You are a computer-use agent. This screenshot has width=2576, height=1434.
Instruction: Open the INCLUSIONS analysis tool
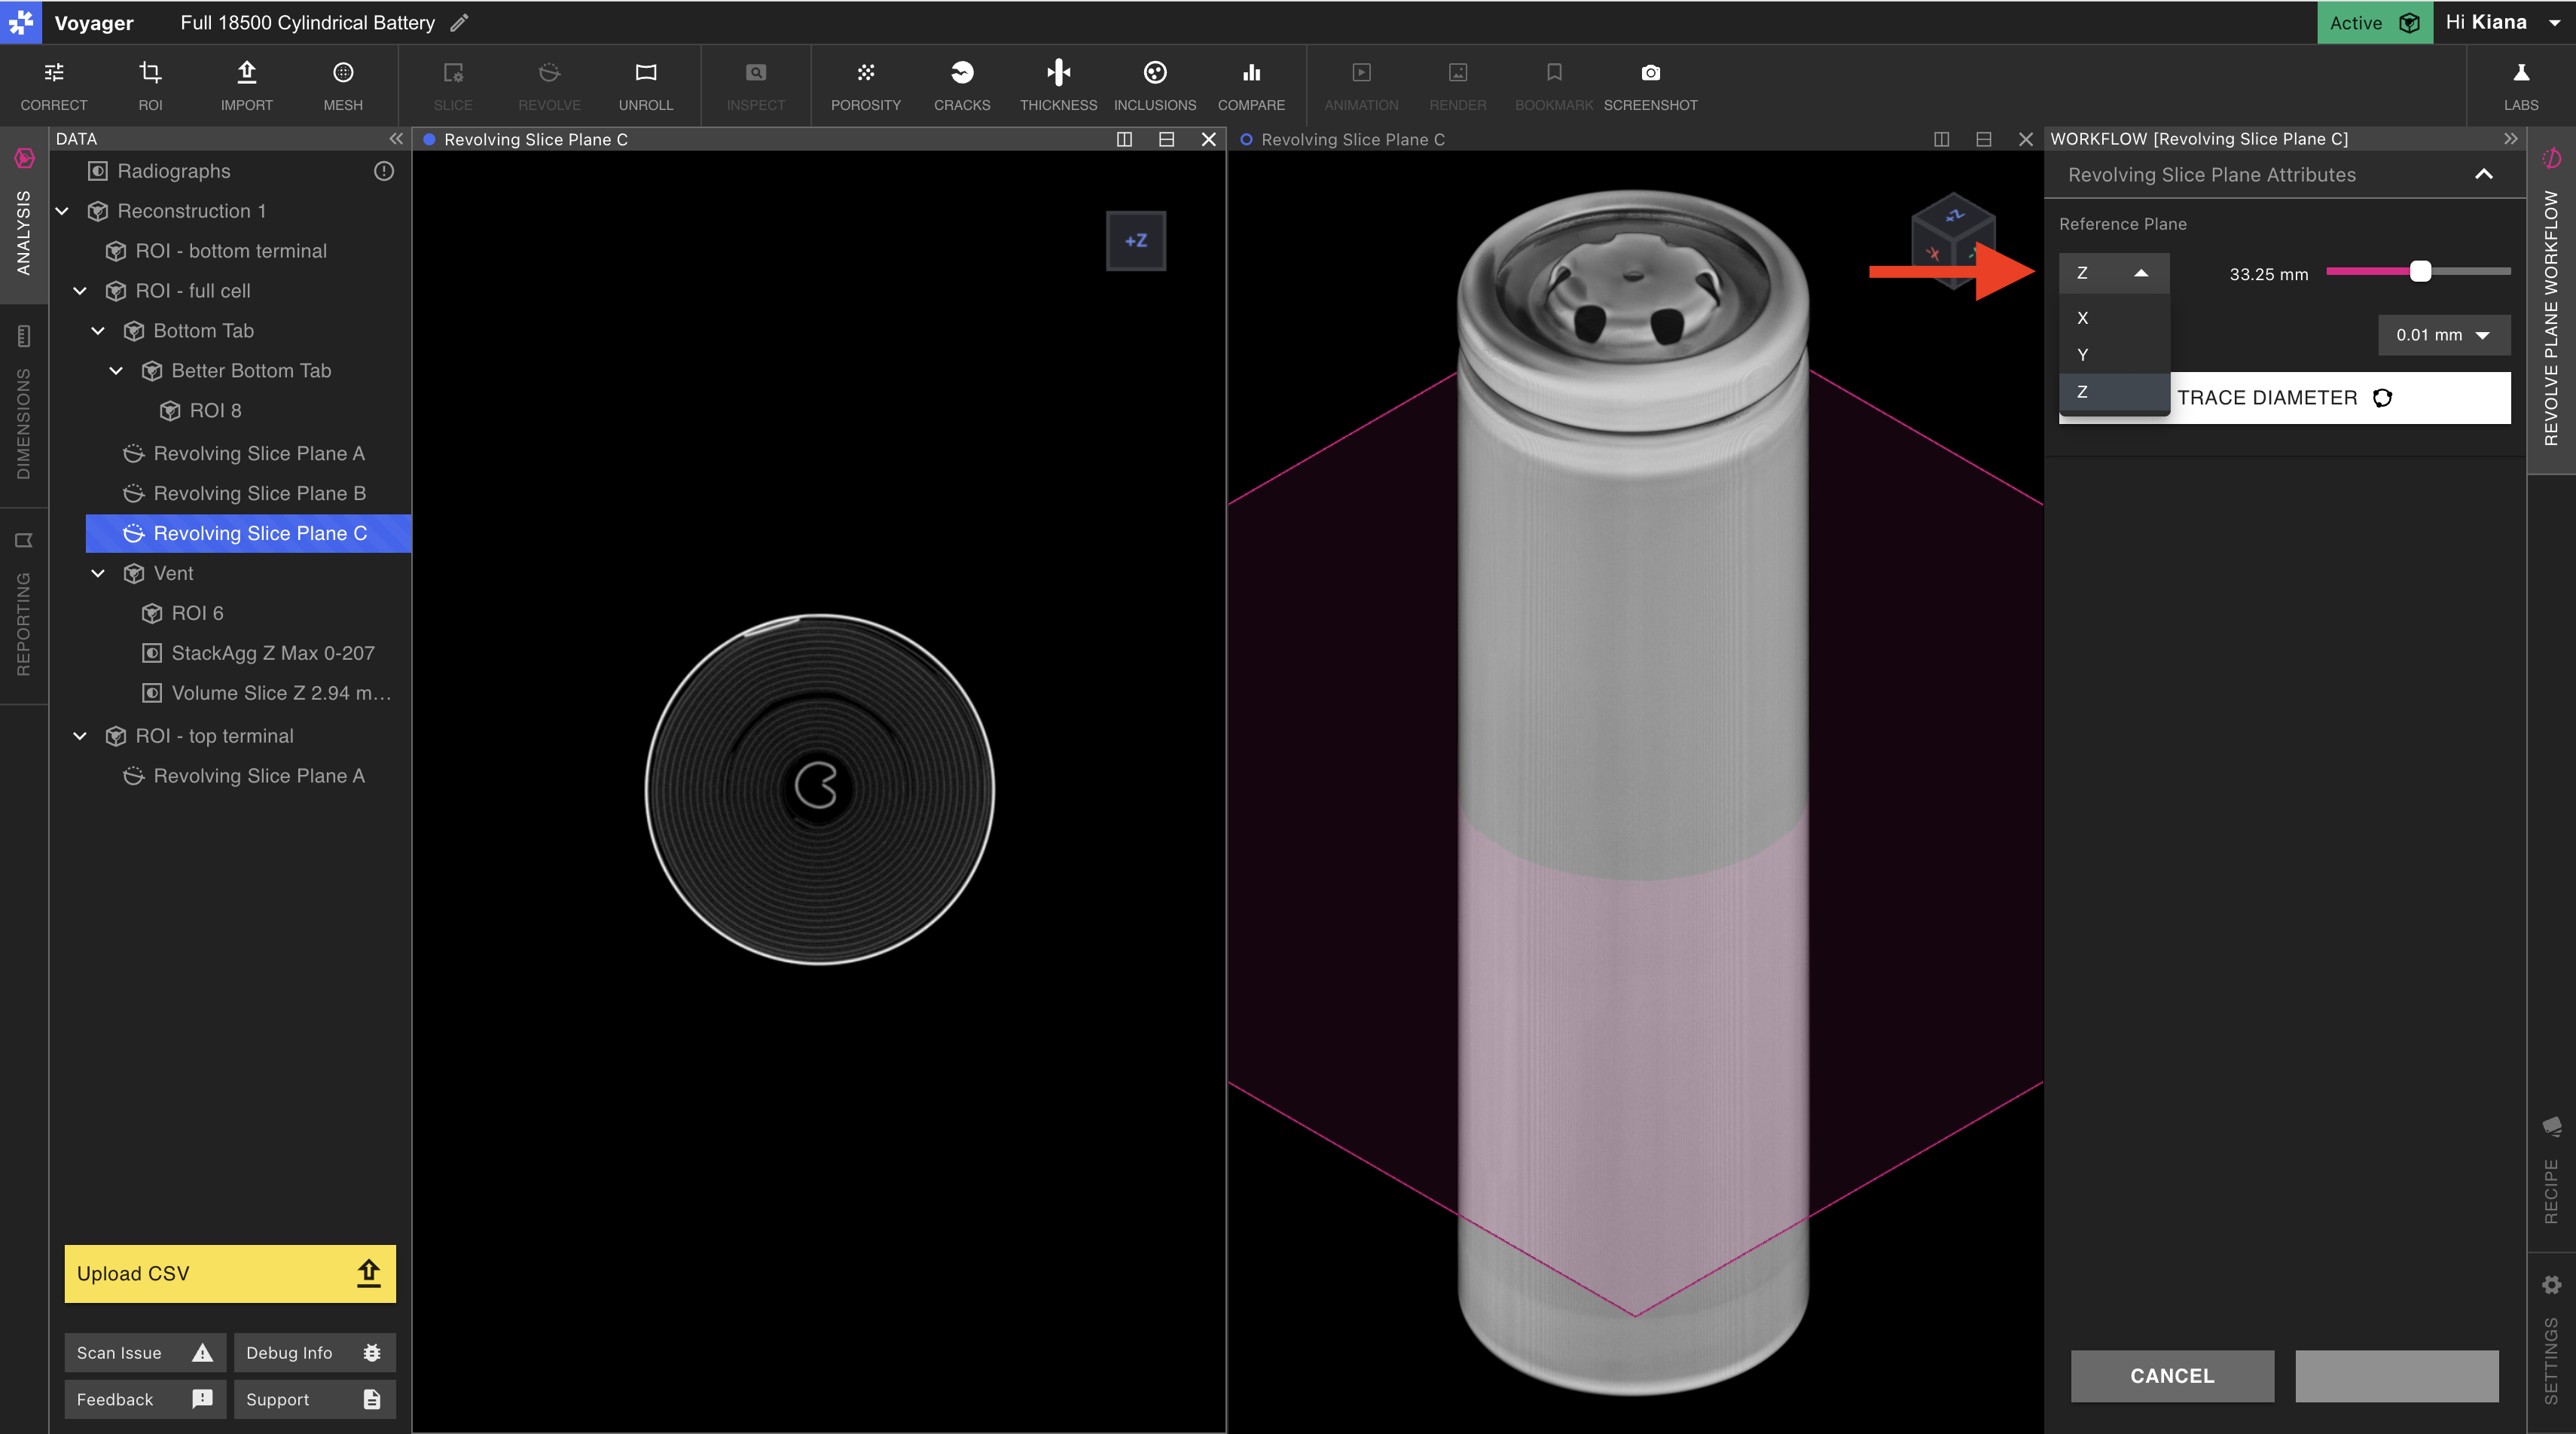click(x=1155, y=86)
